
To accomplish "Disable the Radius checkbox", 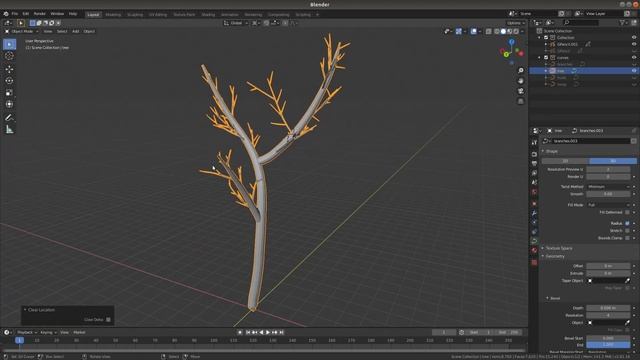I will click(x=627, y=223).
